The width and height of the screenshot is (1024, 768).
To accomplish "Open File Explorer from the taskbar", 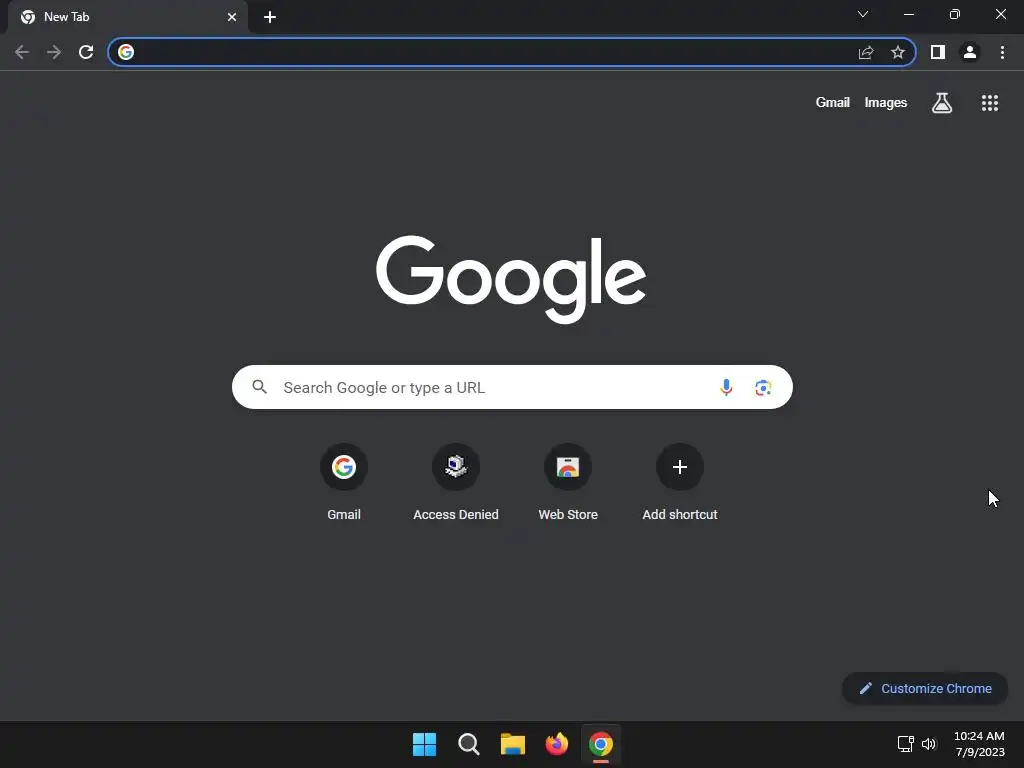I will pos(513,744).
